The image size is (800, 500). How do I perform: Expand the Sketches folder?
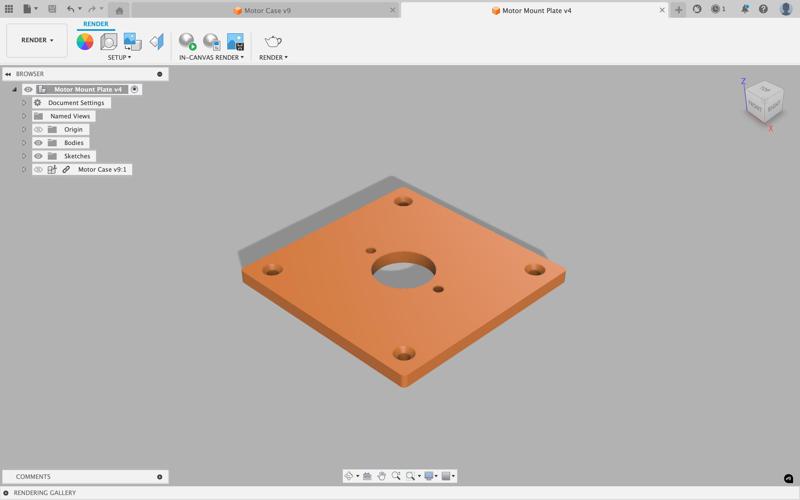(23, 156)
